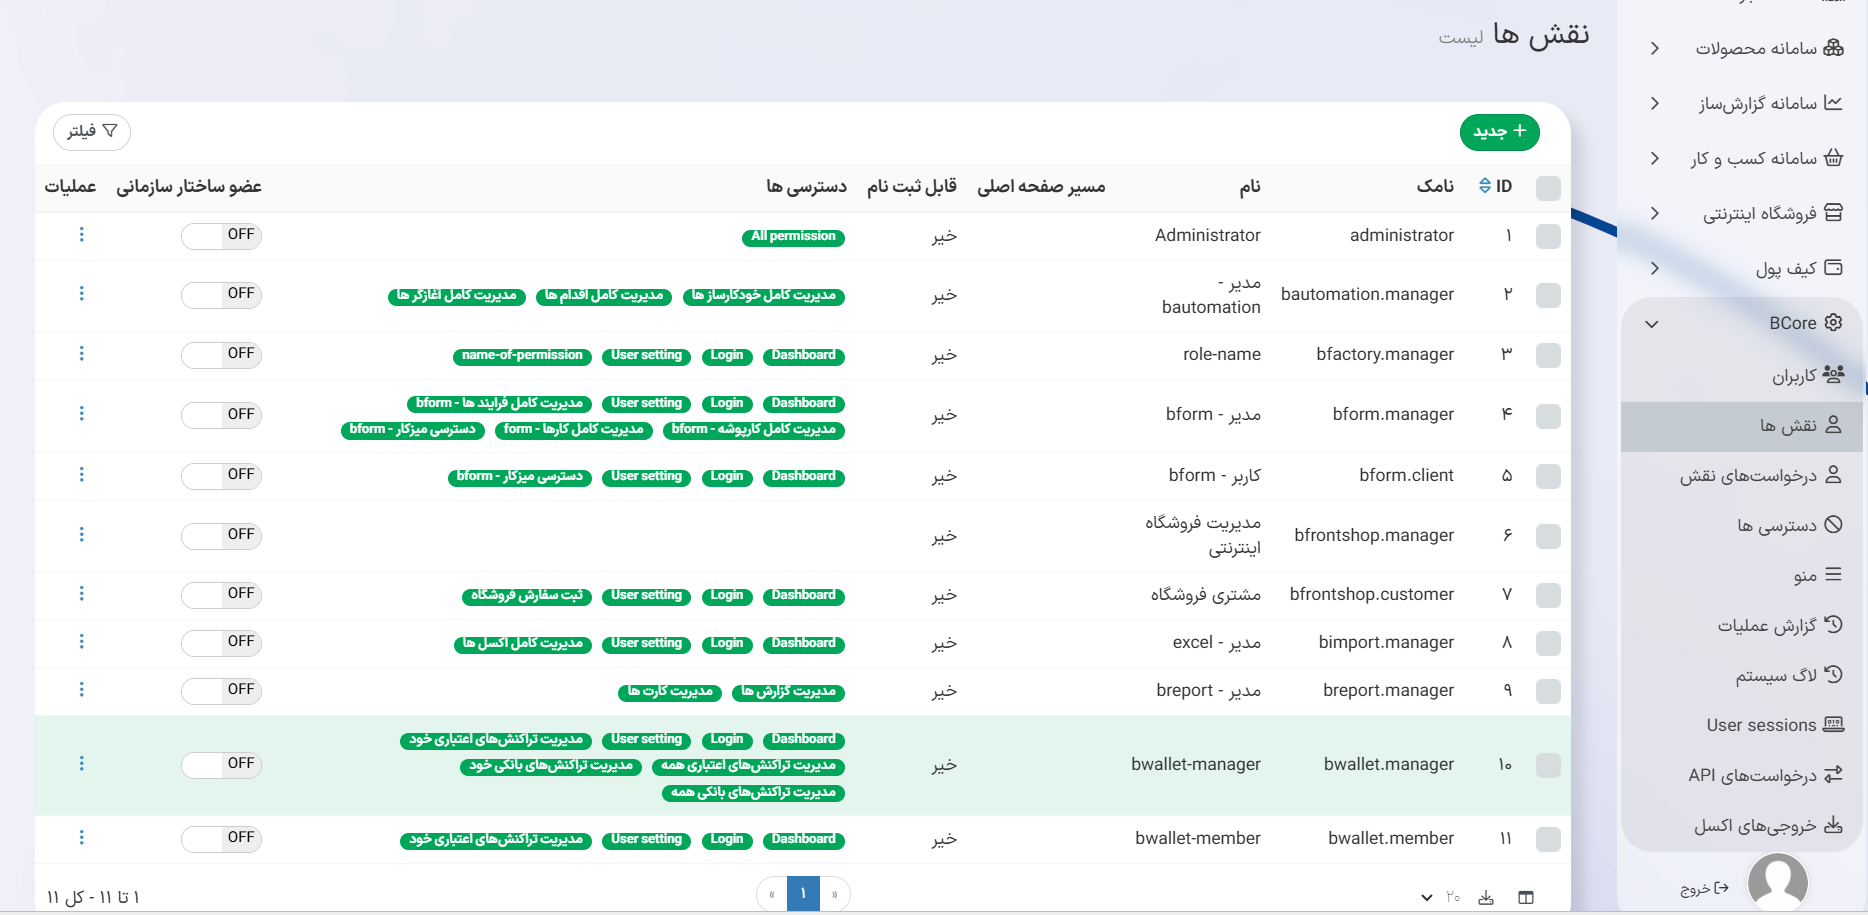Click the دسترسی ها ban icon
The width and height of the screenshot is (1868, 915).
1833,524
